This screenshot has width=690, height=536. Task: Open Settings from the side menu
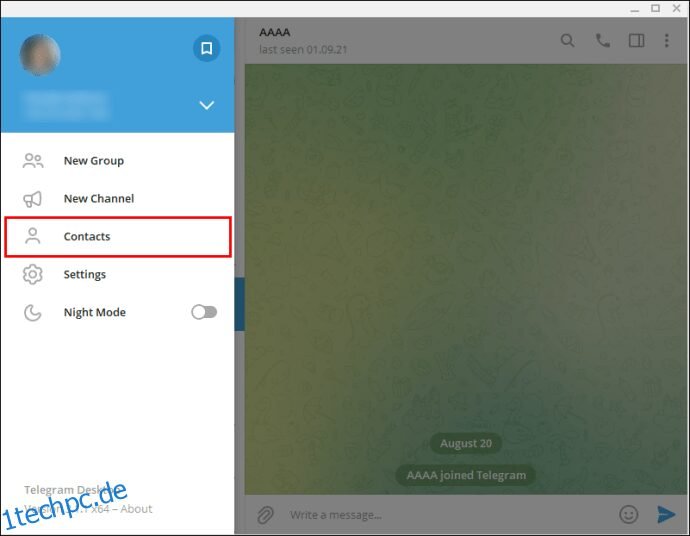click(117, 274)
